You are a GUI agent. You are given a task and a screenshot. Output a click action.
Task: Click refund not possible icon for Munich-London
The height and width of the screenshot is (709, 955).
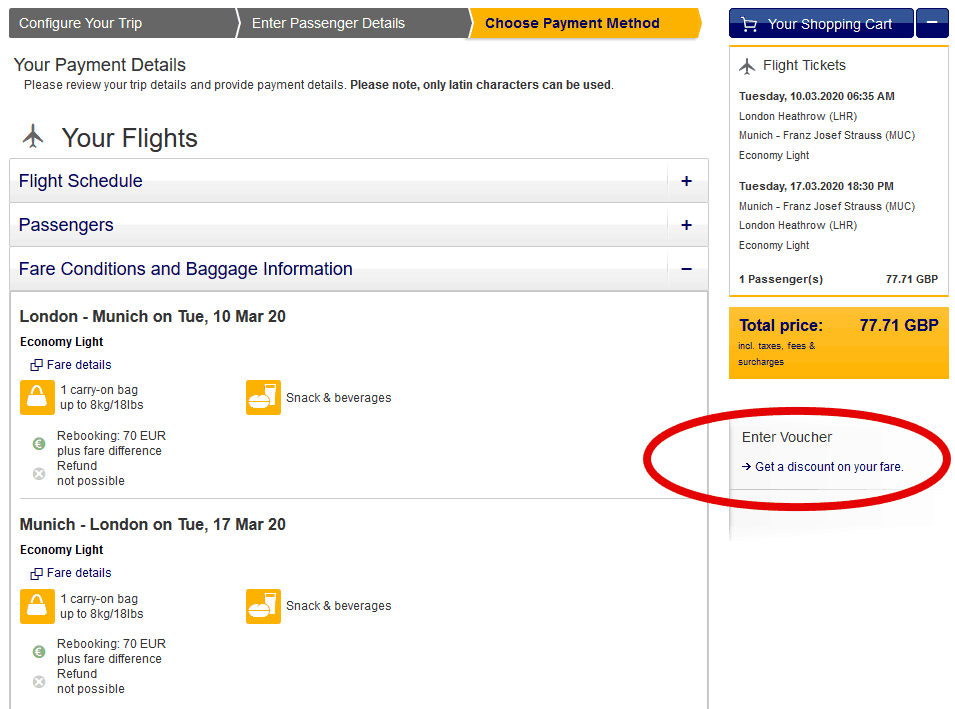pos(38,681)
